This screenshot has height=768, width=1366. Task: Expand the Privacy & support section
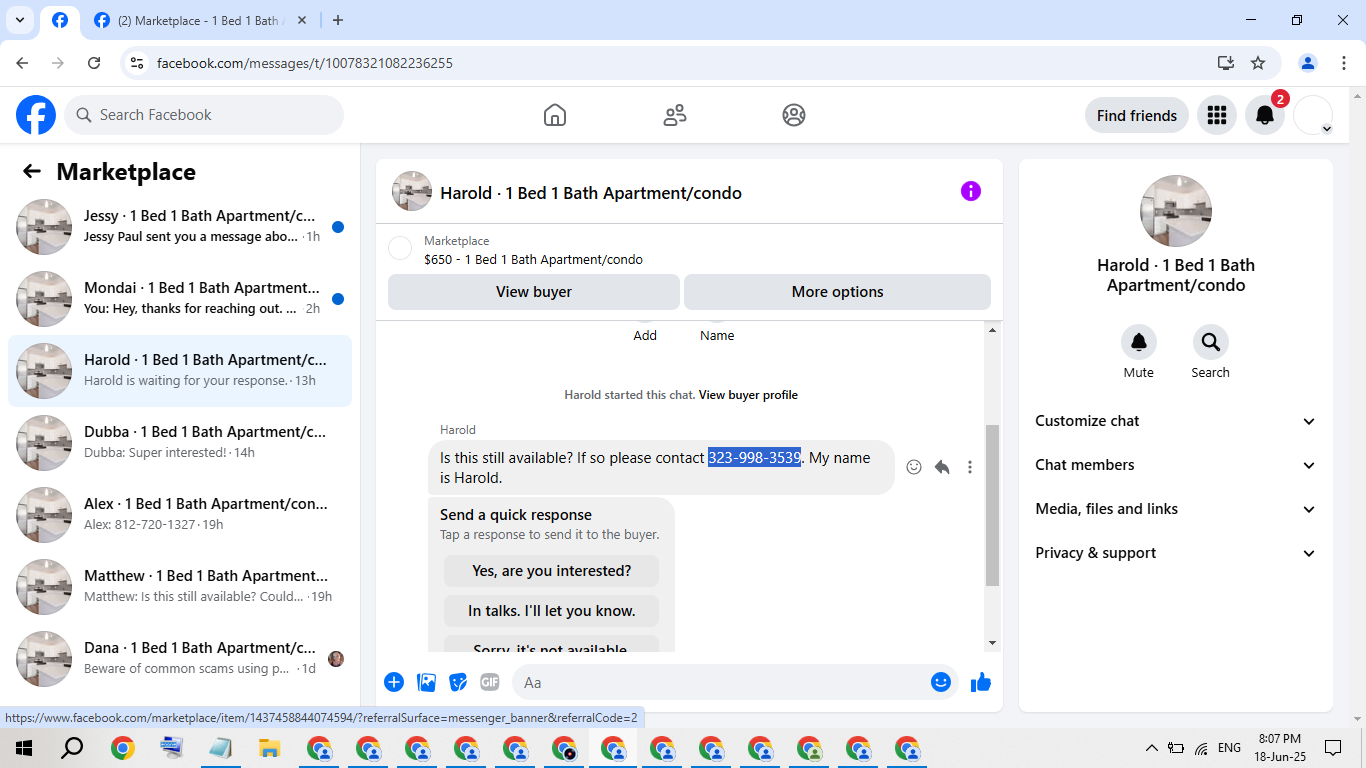tap(1176, 553)
